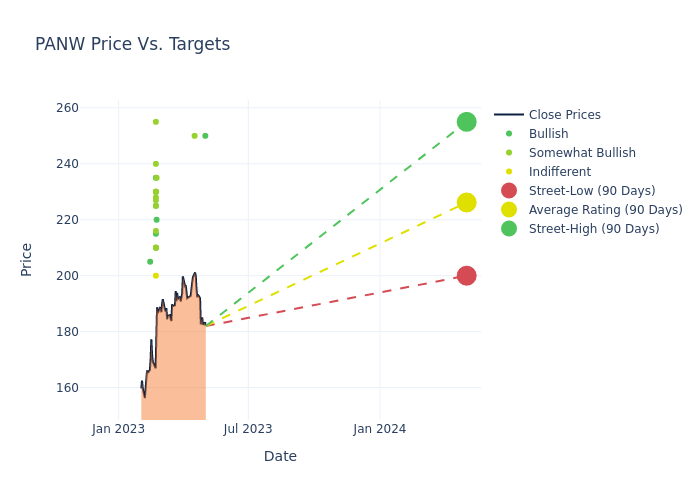Click the Price y-axis title
The height and width of the screenshot is (500, 700).
pos(27,259)
